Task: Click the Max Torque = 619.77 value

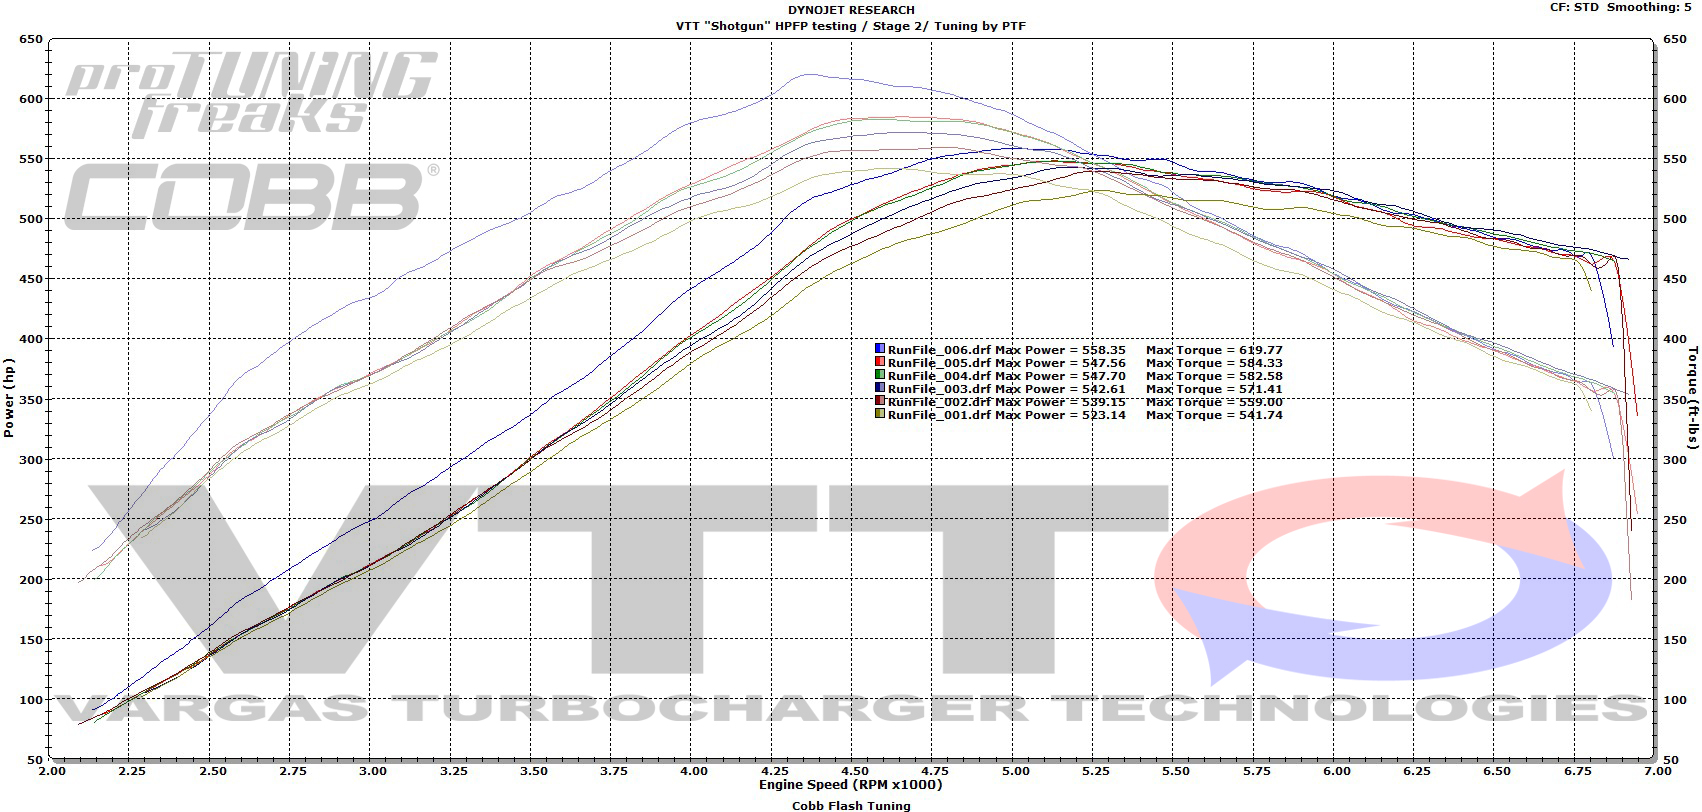Action: tap(1214, 350)
